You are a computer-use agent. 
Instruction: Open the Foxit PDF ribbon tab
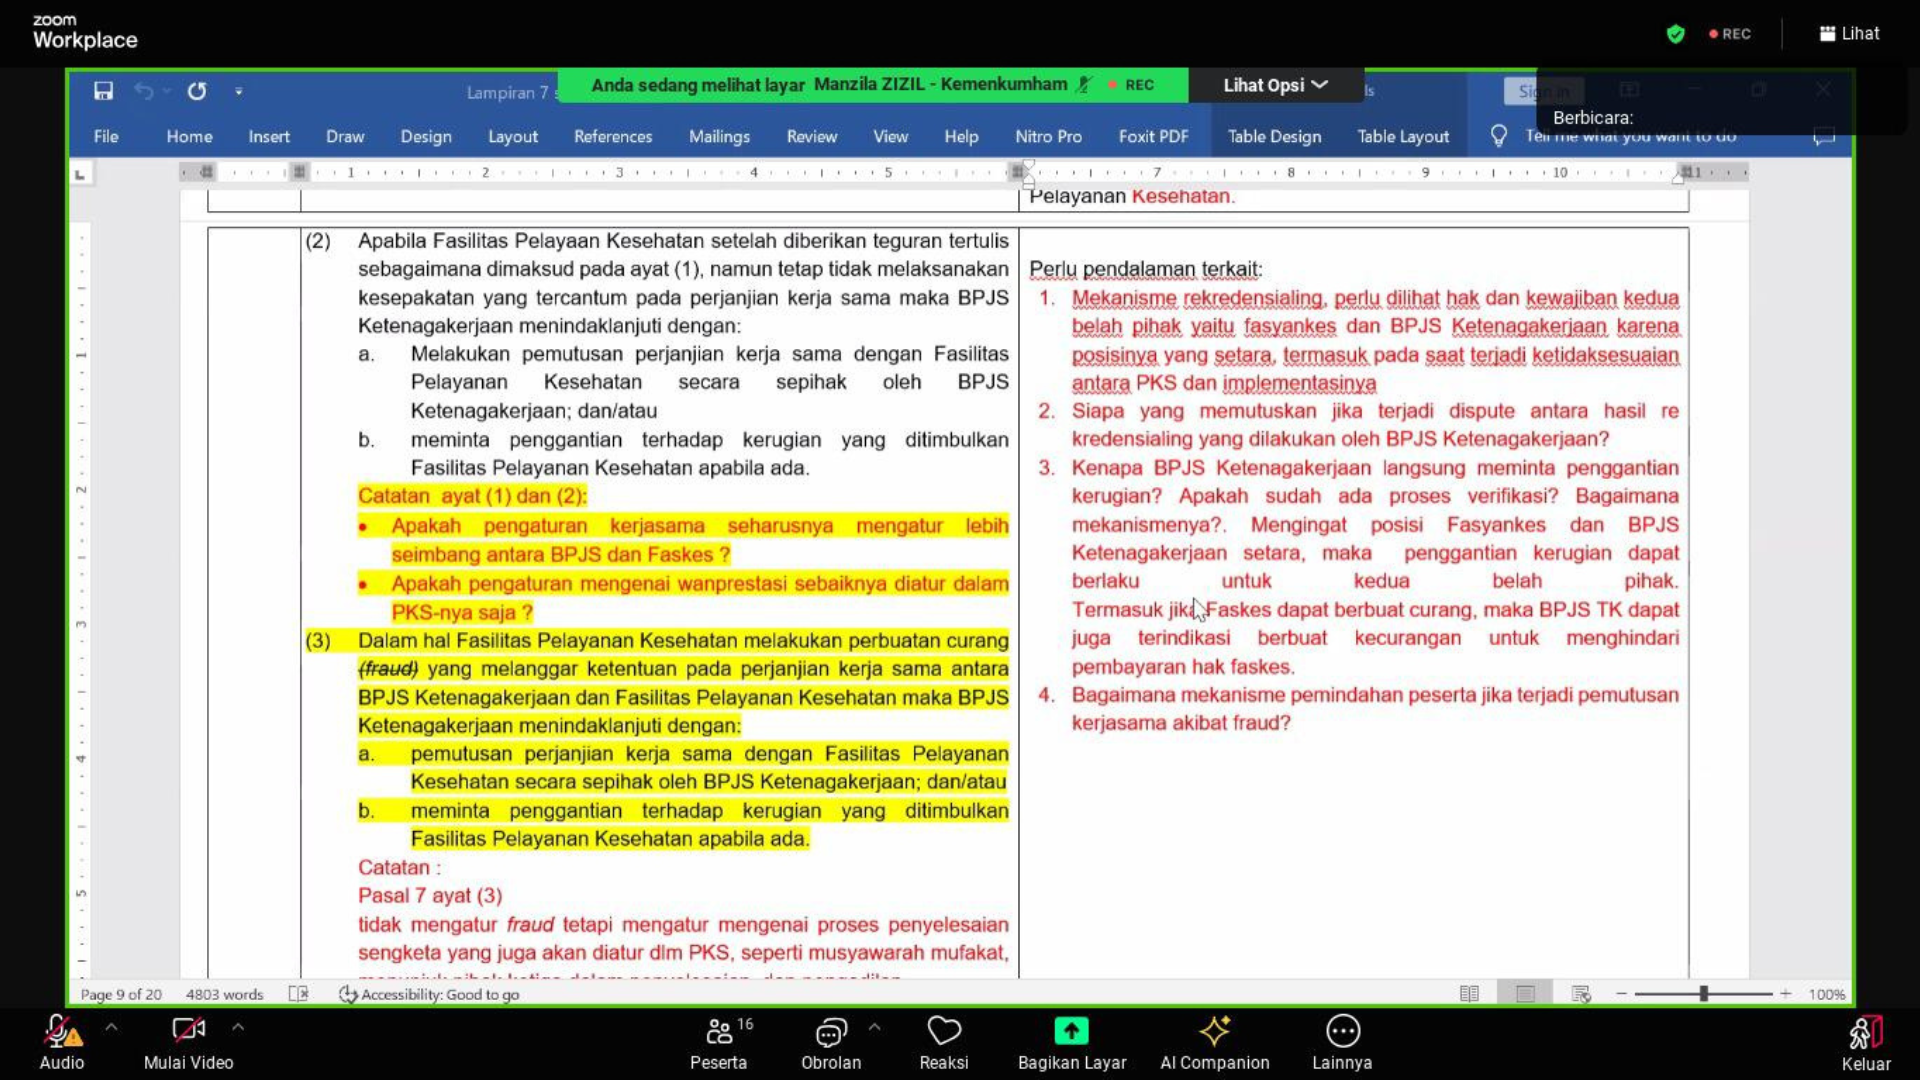click(x=1153, y=136)
